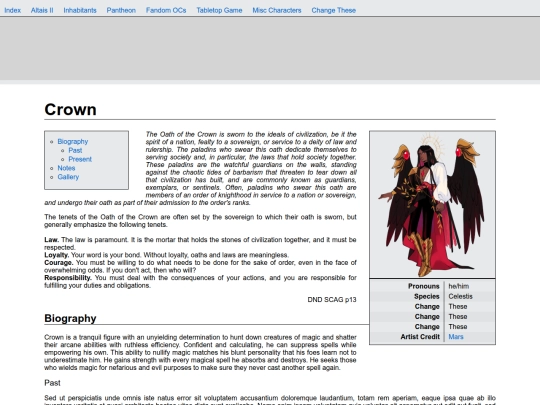Open the Fandom OCs link
Screen dimensions: 540x405
[x=166, y=10]
